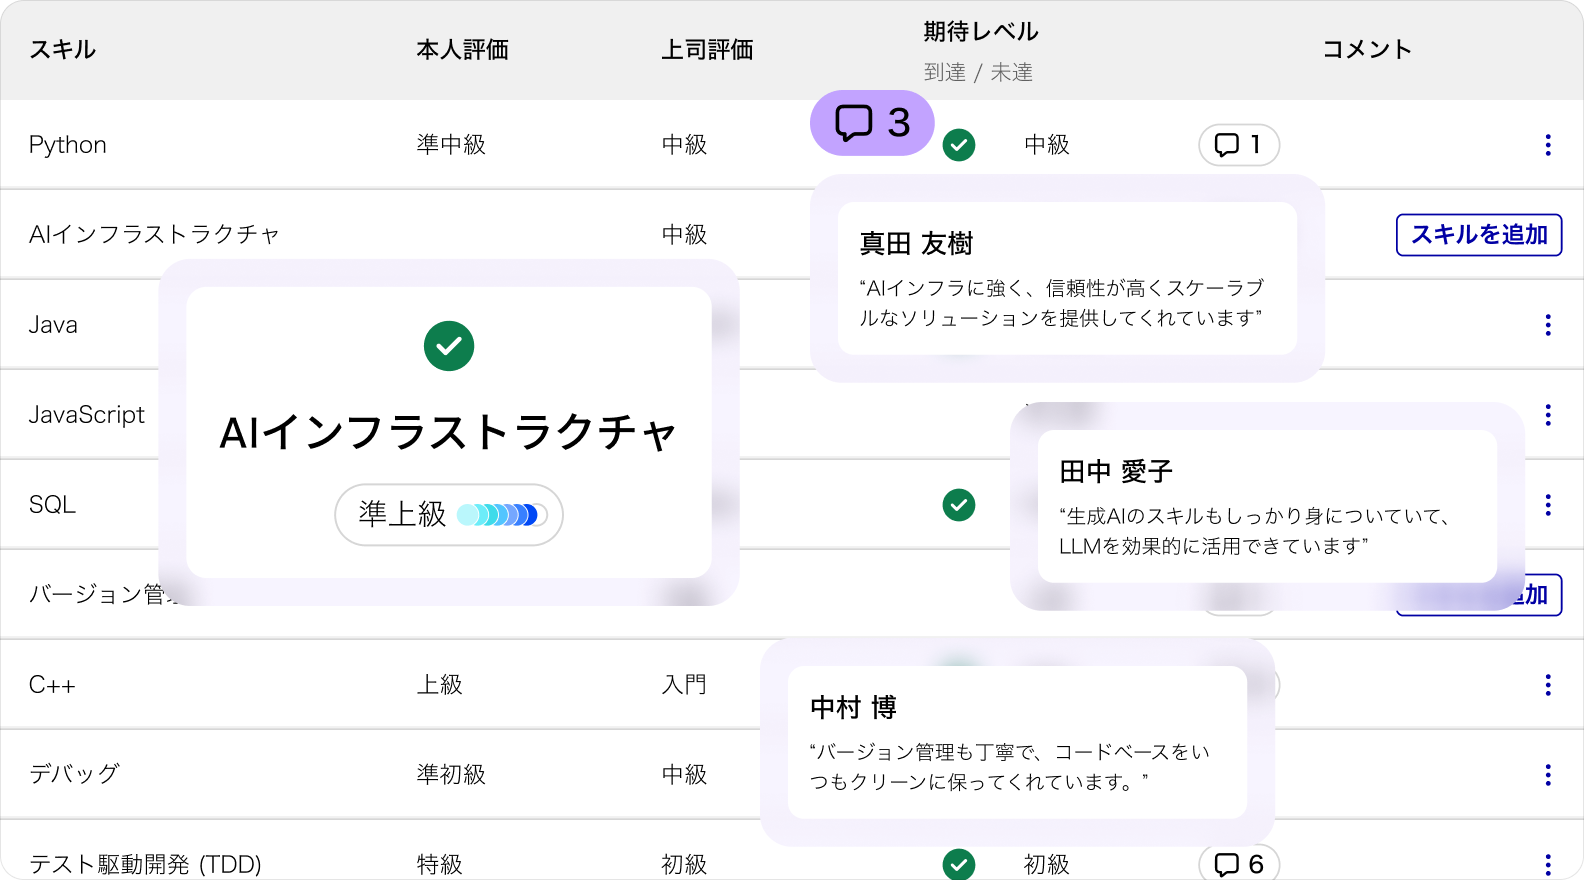Click the green check in the Python row
1584x880 pixels.
[x=959, y=145]
